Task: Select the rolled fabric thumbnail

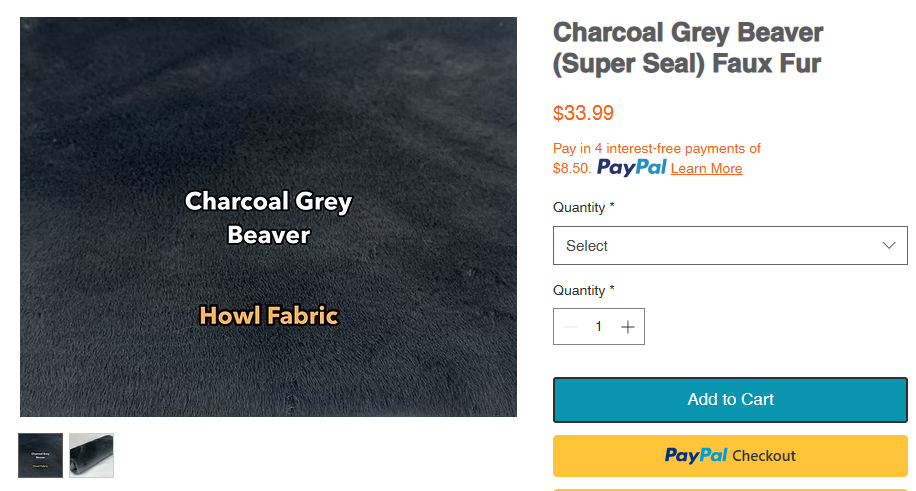Action: point(91,455)
